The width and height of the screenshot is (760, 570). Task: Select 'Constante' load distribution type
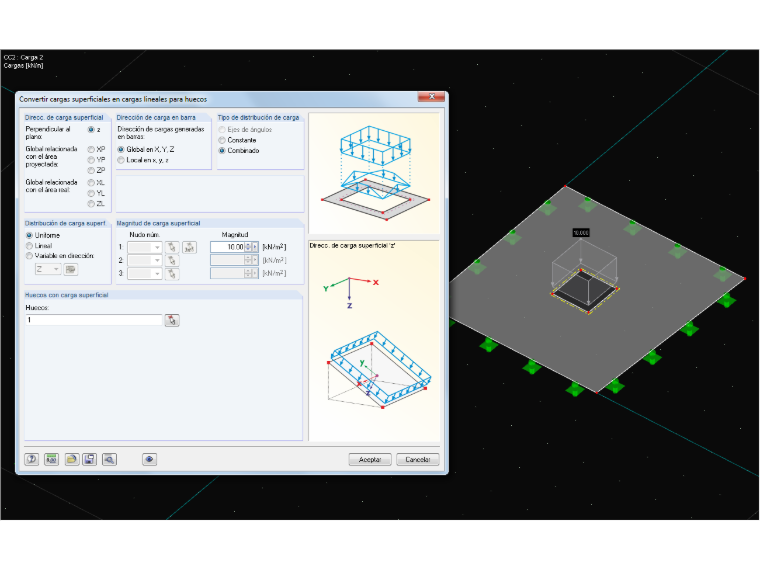click(222, 140)
